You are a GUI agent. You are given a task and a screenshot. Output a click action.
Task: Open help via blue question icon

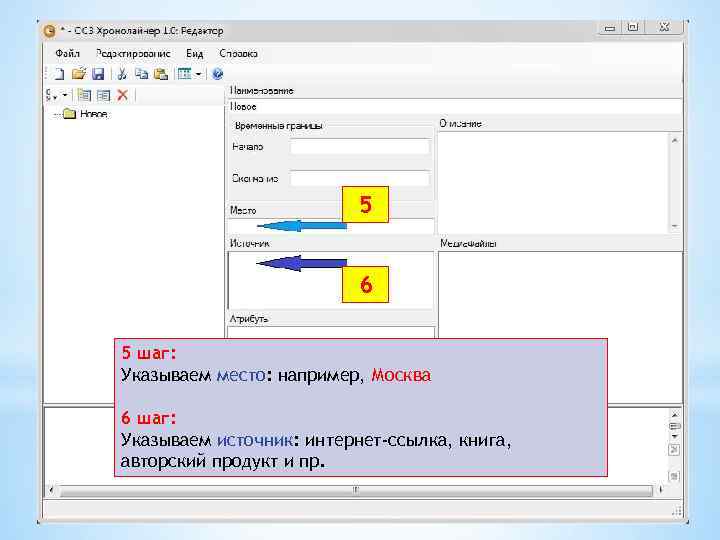218,74
